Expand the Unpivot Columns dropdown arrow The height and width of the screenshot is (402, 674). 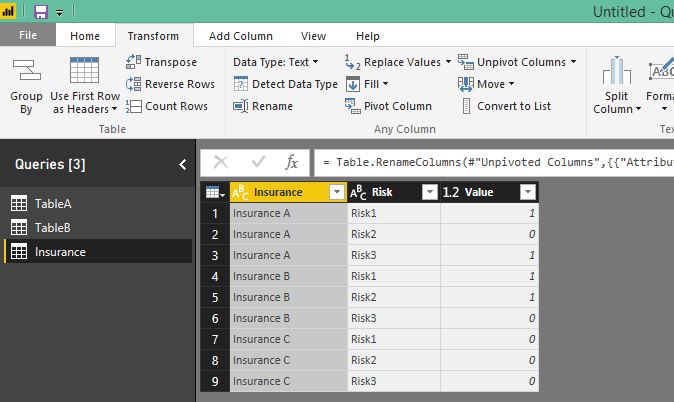point(573,62)
